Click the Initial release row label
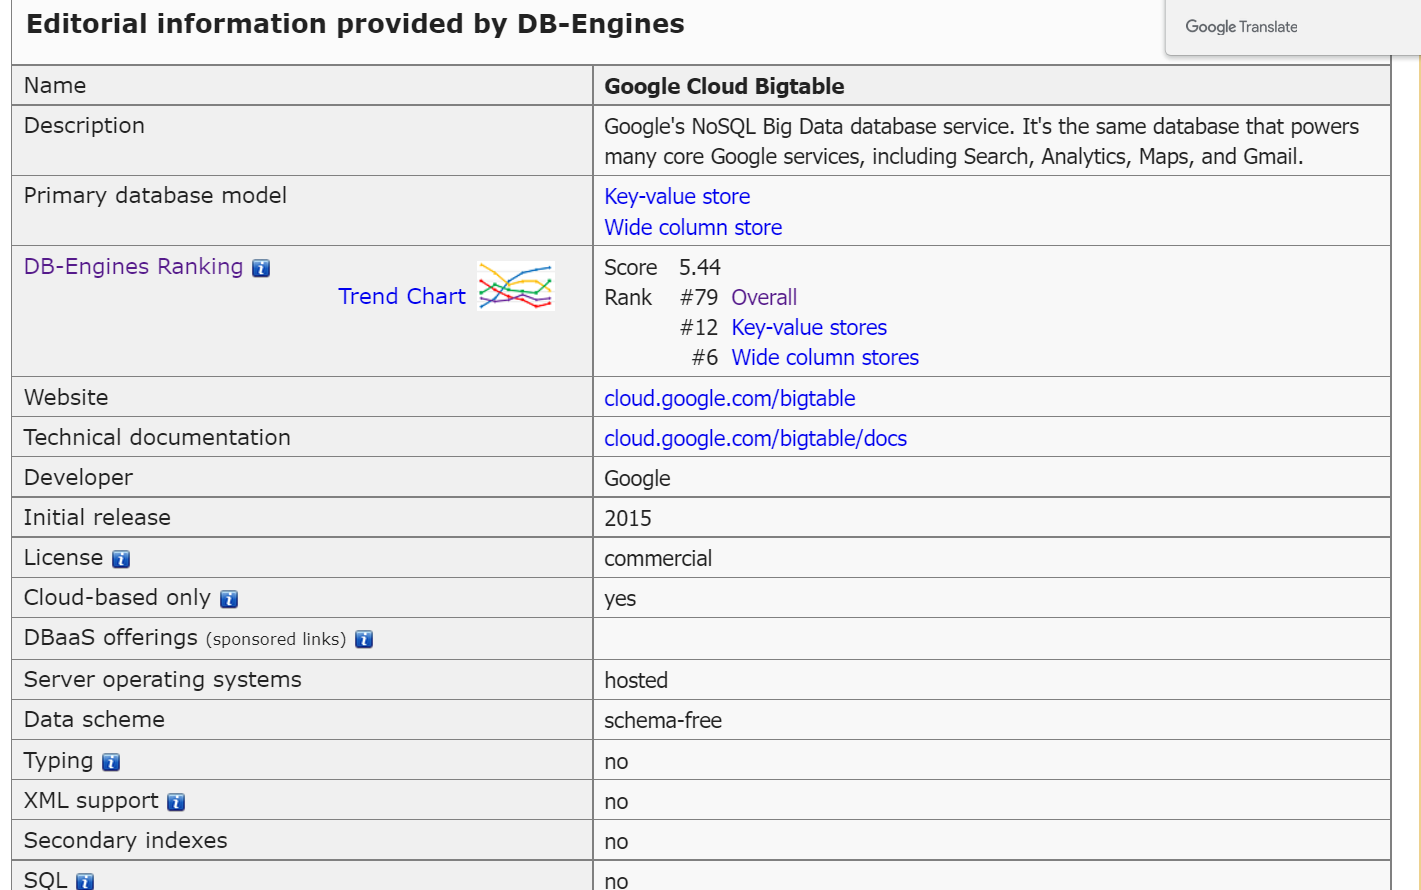This screenshot has width=1421, height=890. point(97,517)
